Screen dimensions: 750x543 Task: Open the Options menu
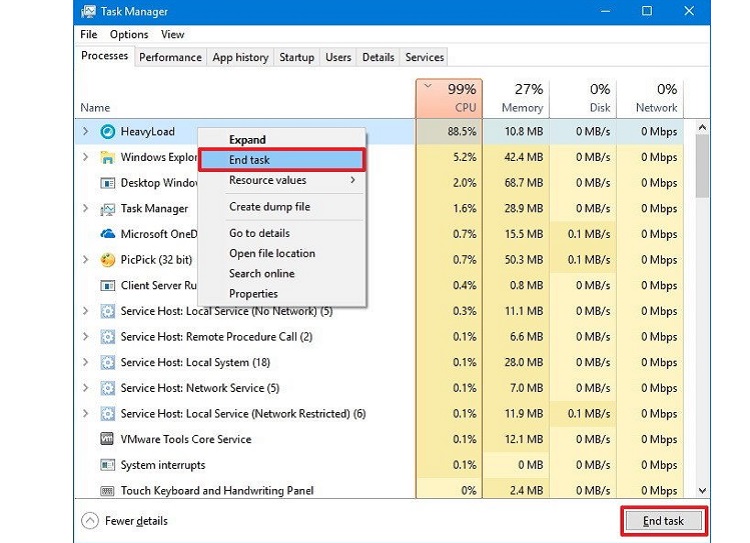[129, 34]
